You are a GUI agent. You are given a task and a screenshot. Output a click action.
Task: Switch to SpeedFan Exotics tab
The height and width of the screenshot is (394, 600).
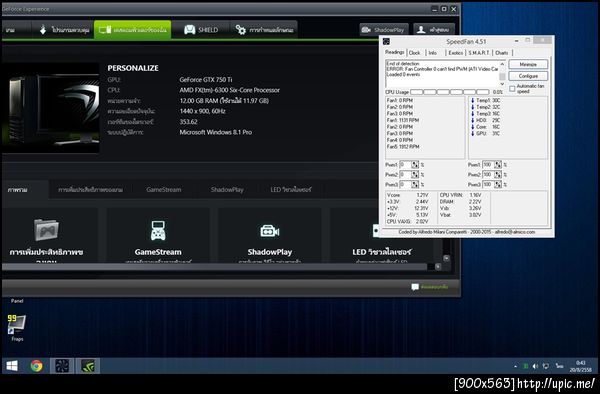pyautogui.click(x=455, y=53)
